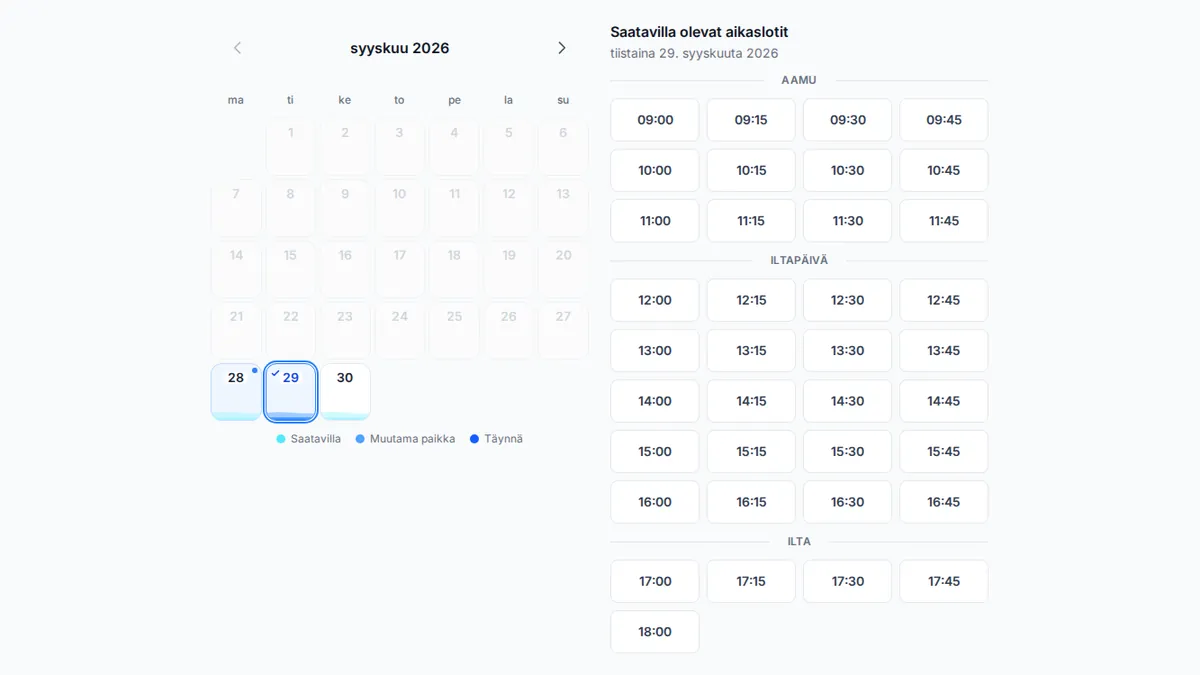Advance to the next month
The width and height of the screenshot is (1200, 675).
point(562,48)
